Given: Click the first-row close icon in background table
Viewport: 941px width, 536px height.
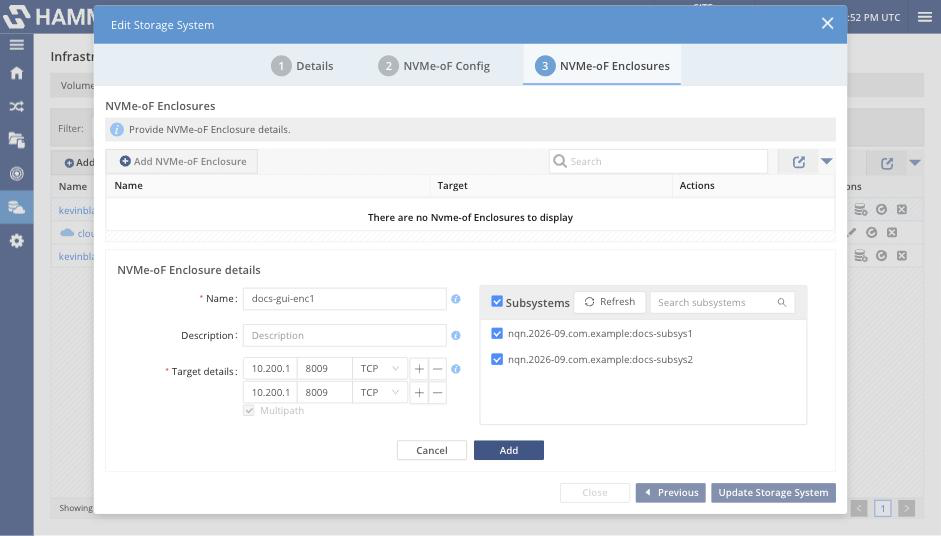Looking at the screenshot, I should [x=902, y=209].
